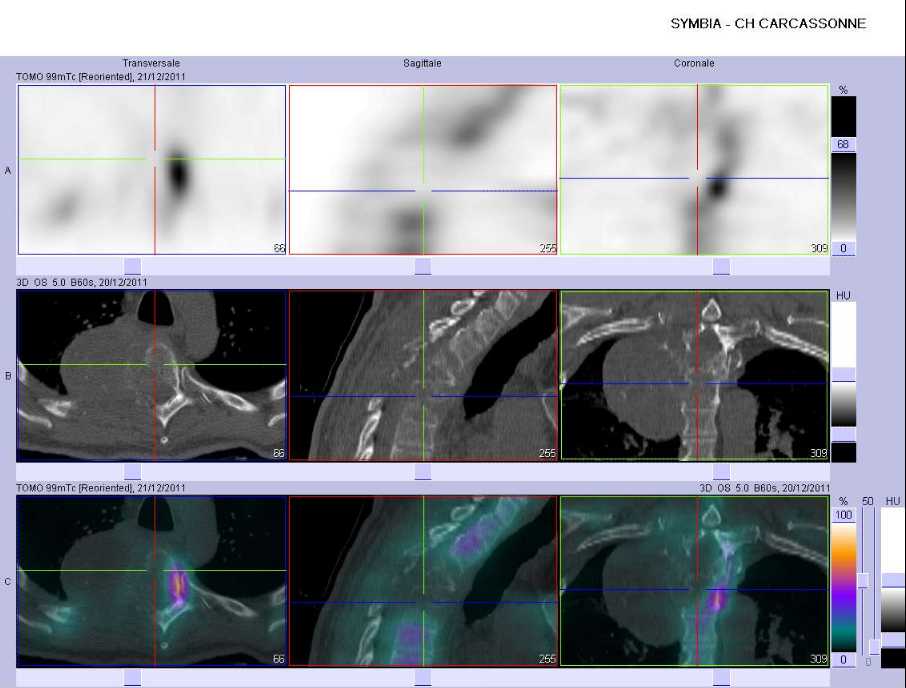Click the row letter 'B' label

pos(8,376)
